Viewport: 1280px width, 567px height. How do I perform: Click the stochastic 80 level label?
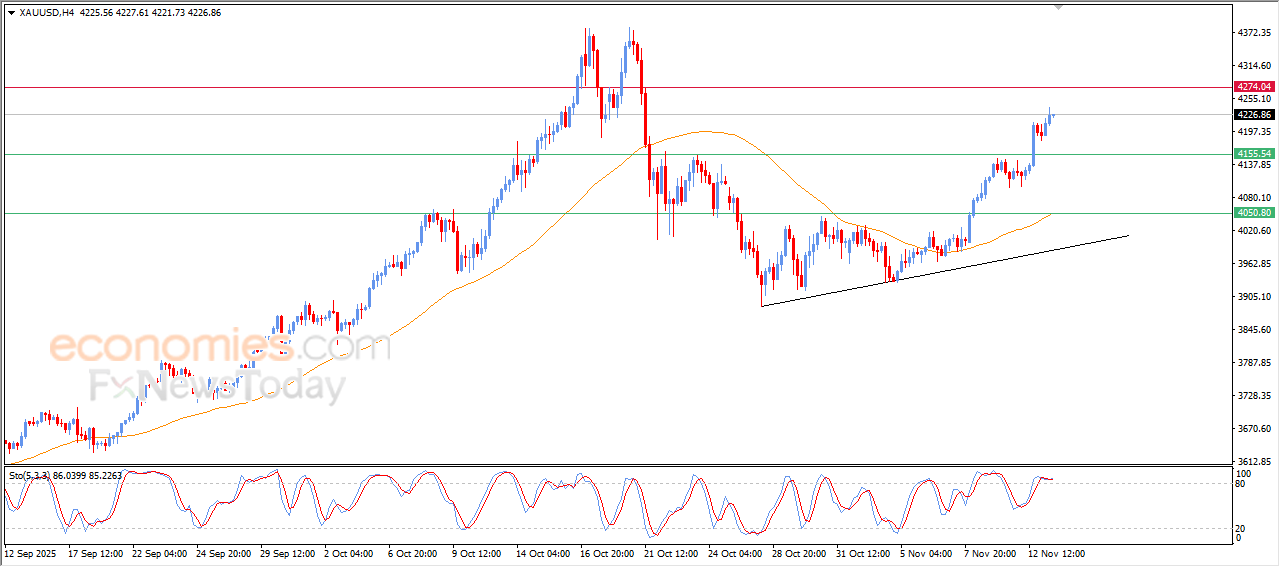pyautogui.click(x=1242, y=484)
